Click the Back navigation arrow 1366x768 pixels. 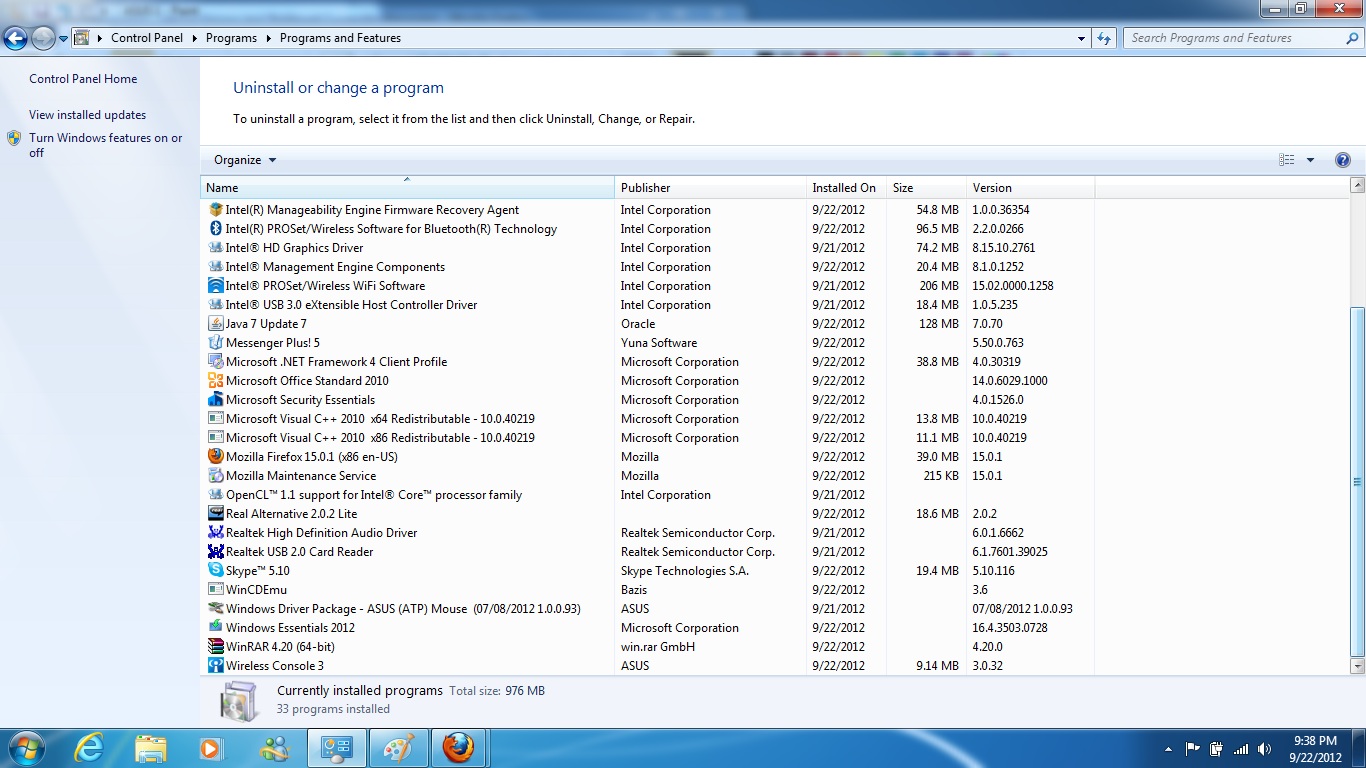click(16, 39)
